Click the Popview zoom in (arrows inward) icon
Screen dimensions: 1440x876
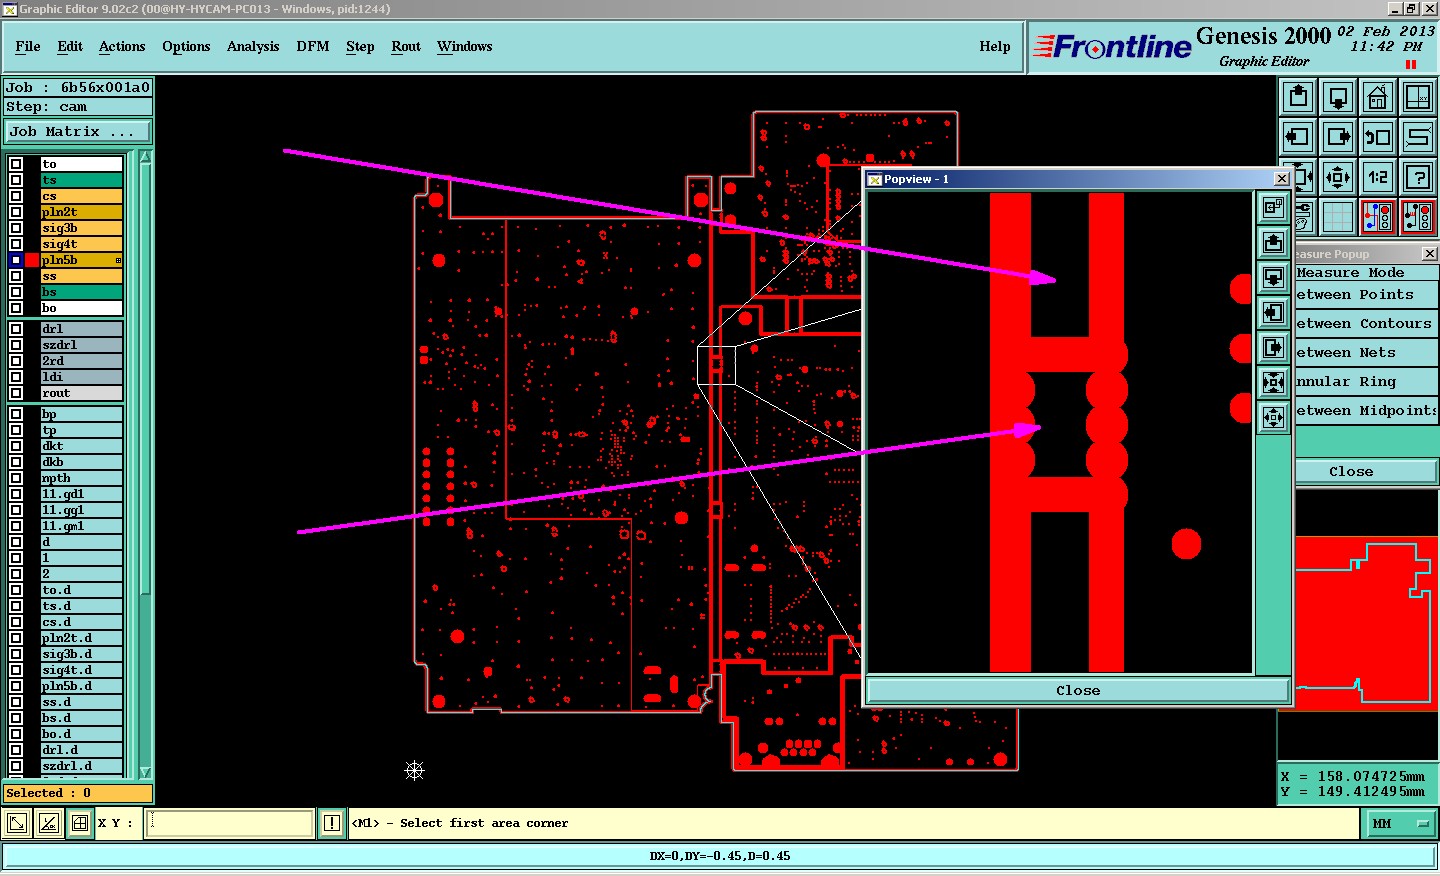click(1273, 382)
